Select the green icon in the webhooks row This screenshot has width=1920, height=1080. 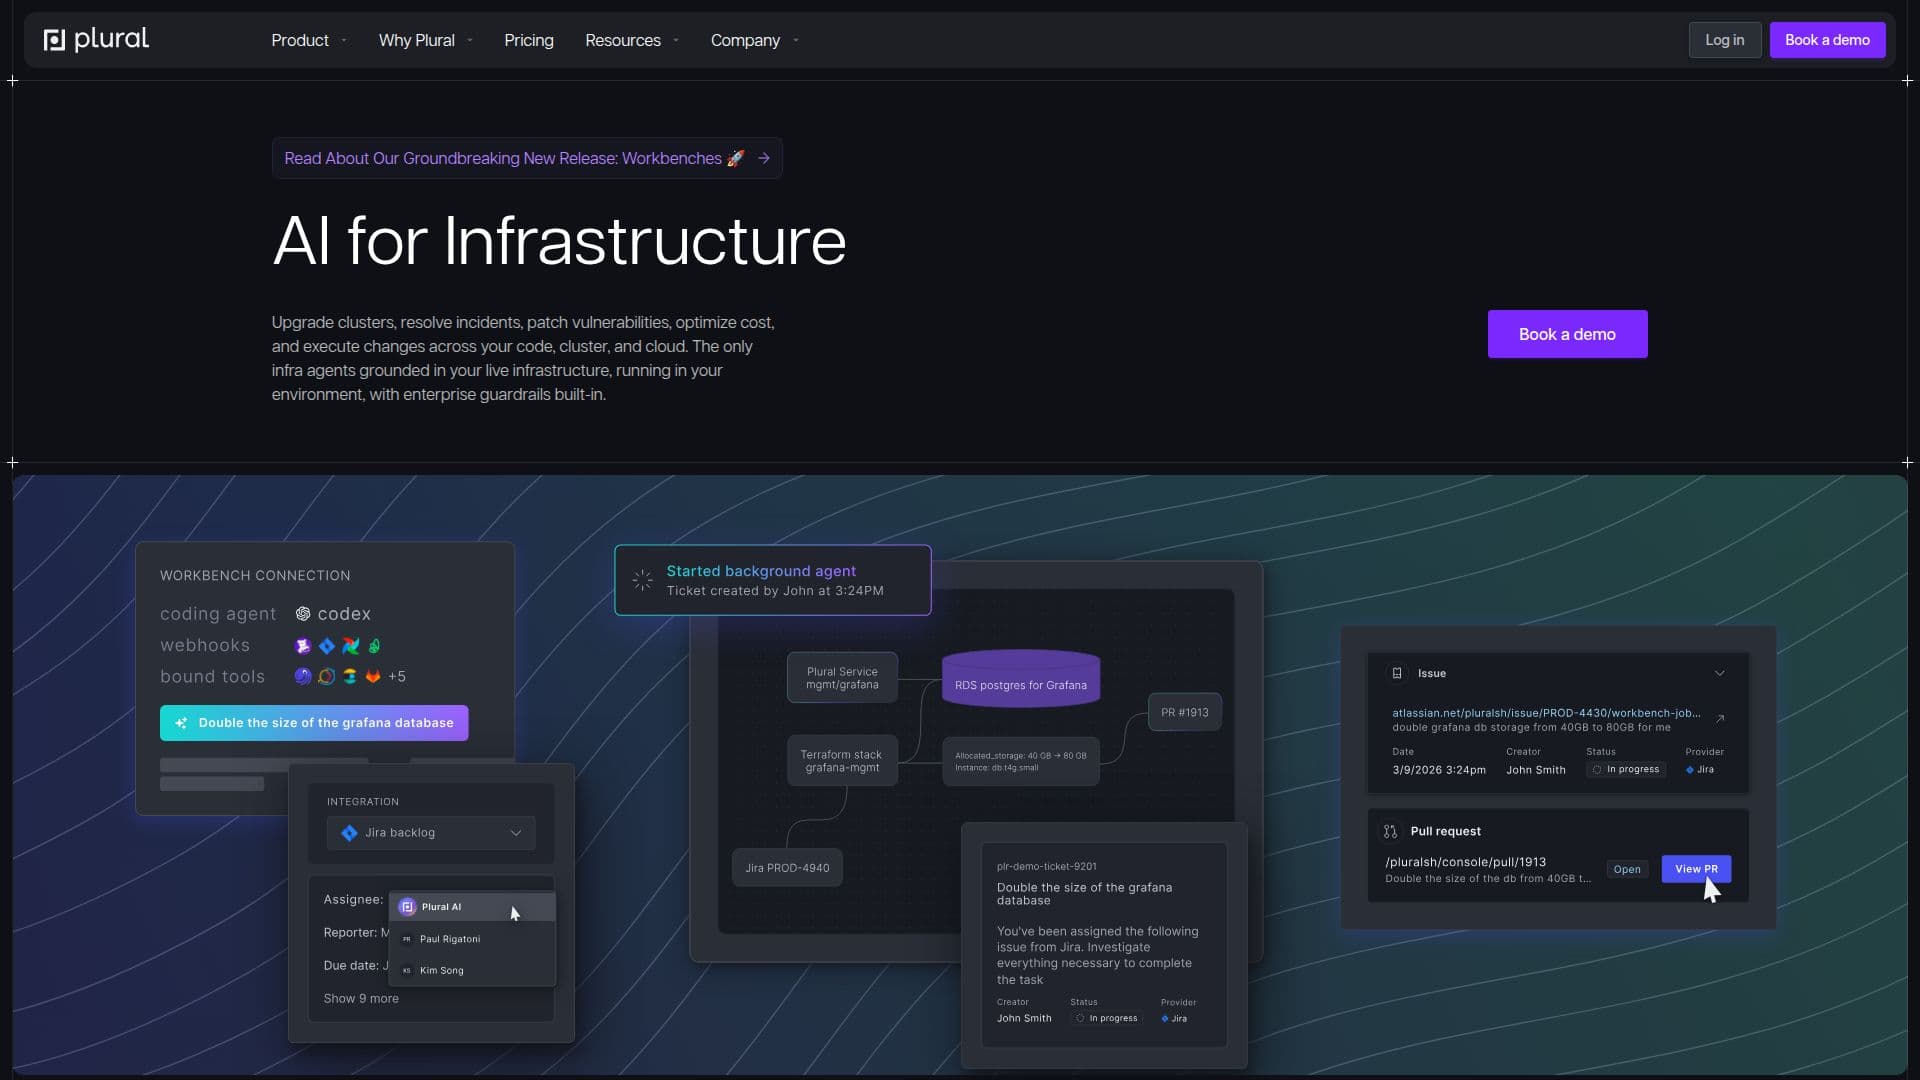[x=374, y=646]
